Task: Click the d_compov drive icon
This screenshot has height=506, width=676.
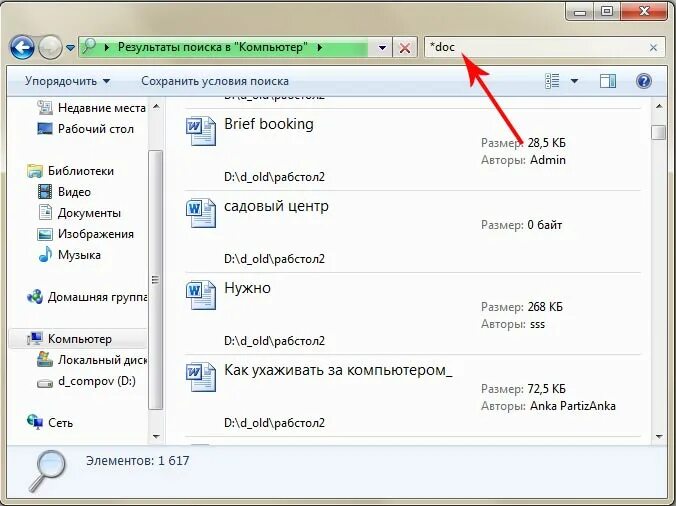Action: pos(45,383)
